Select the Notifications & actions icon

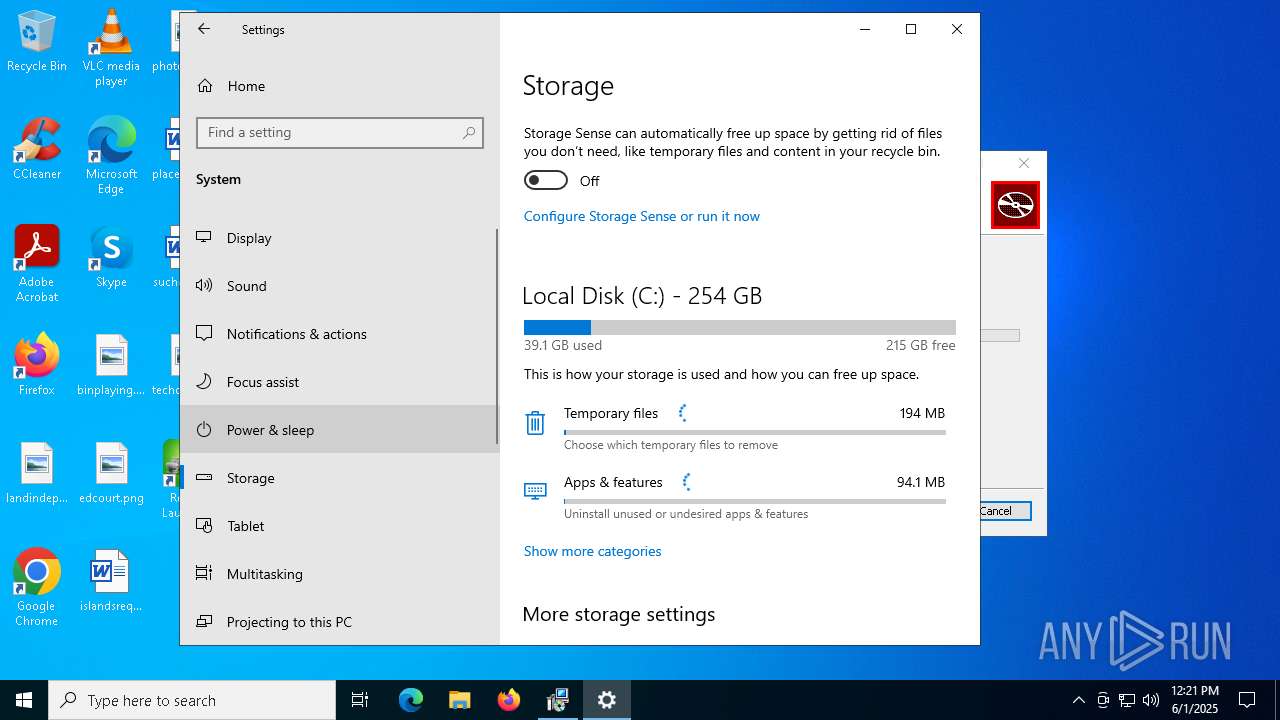click(204, 333)
